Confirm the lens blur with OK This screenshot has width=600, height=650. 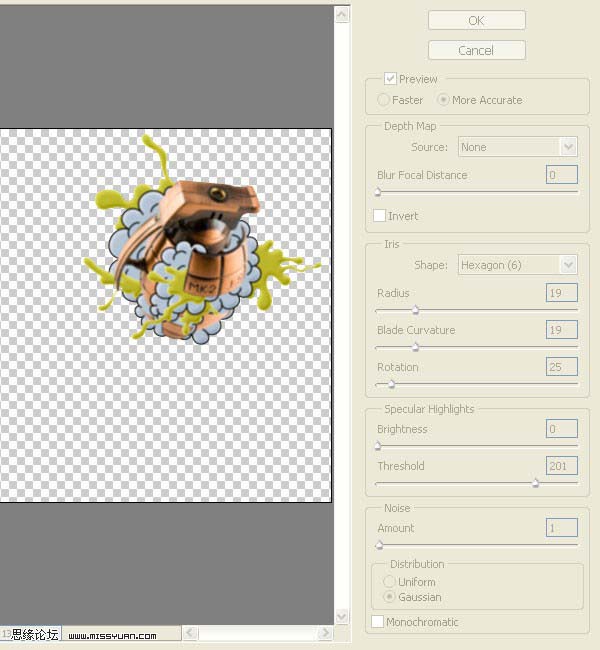pyautogui.click(x=476, y=20)
